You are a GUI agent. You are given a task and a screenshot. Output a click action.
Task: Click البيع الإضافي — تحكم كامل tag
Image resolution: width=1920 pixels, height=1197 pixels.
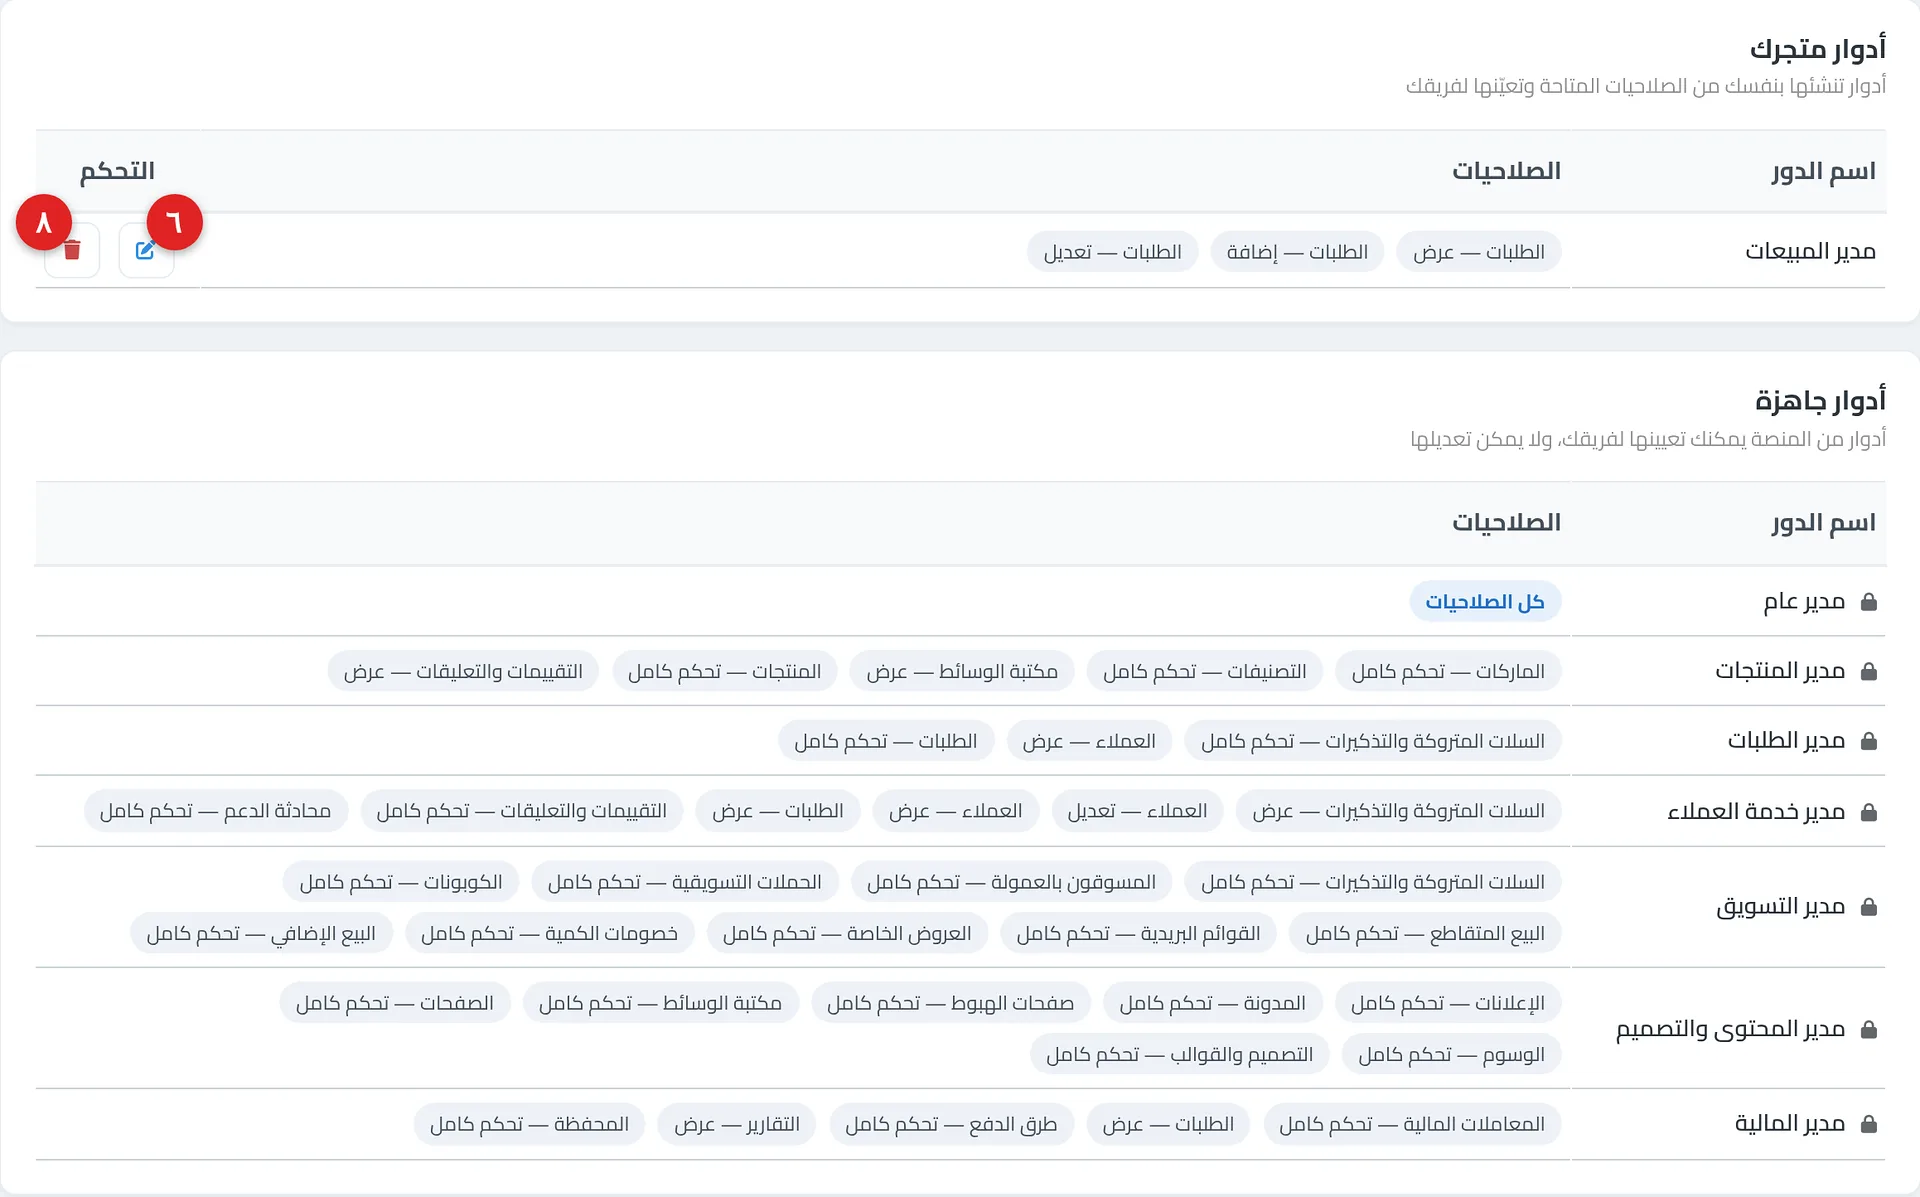click(x=261, y=933)
